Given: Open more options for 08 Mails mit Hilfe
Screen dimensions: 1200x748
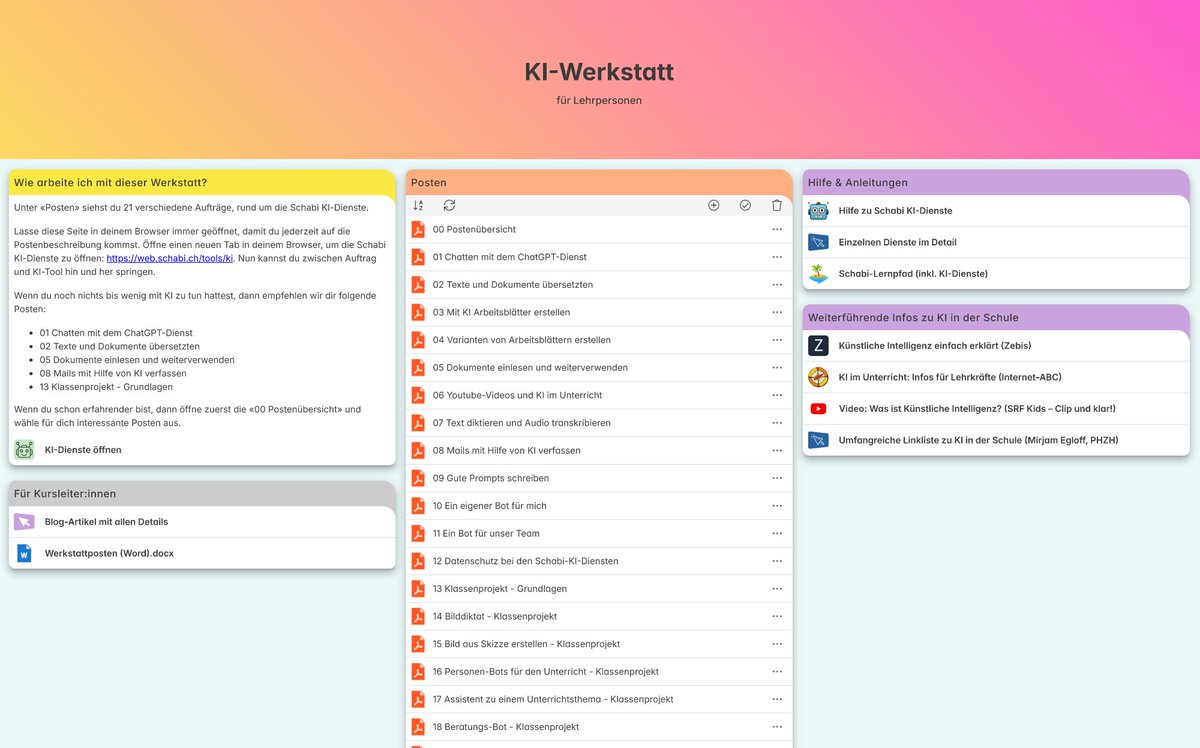Looking at the screenshot, I should pos(777,451).
